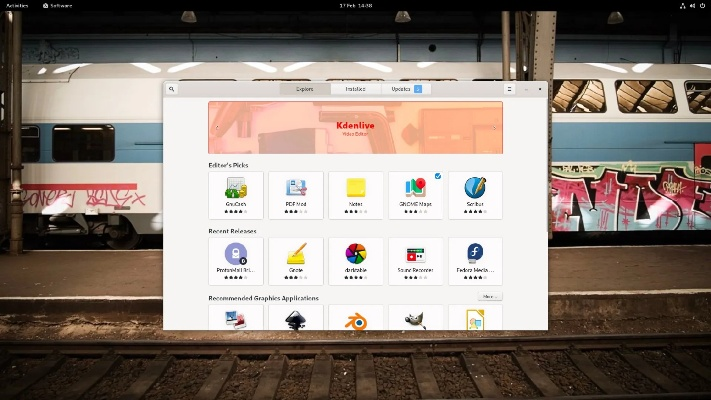Image resolution: width=711 pixels, height=400 pixels.
Task: Open the Notes app page
Action: 356,195
